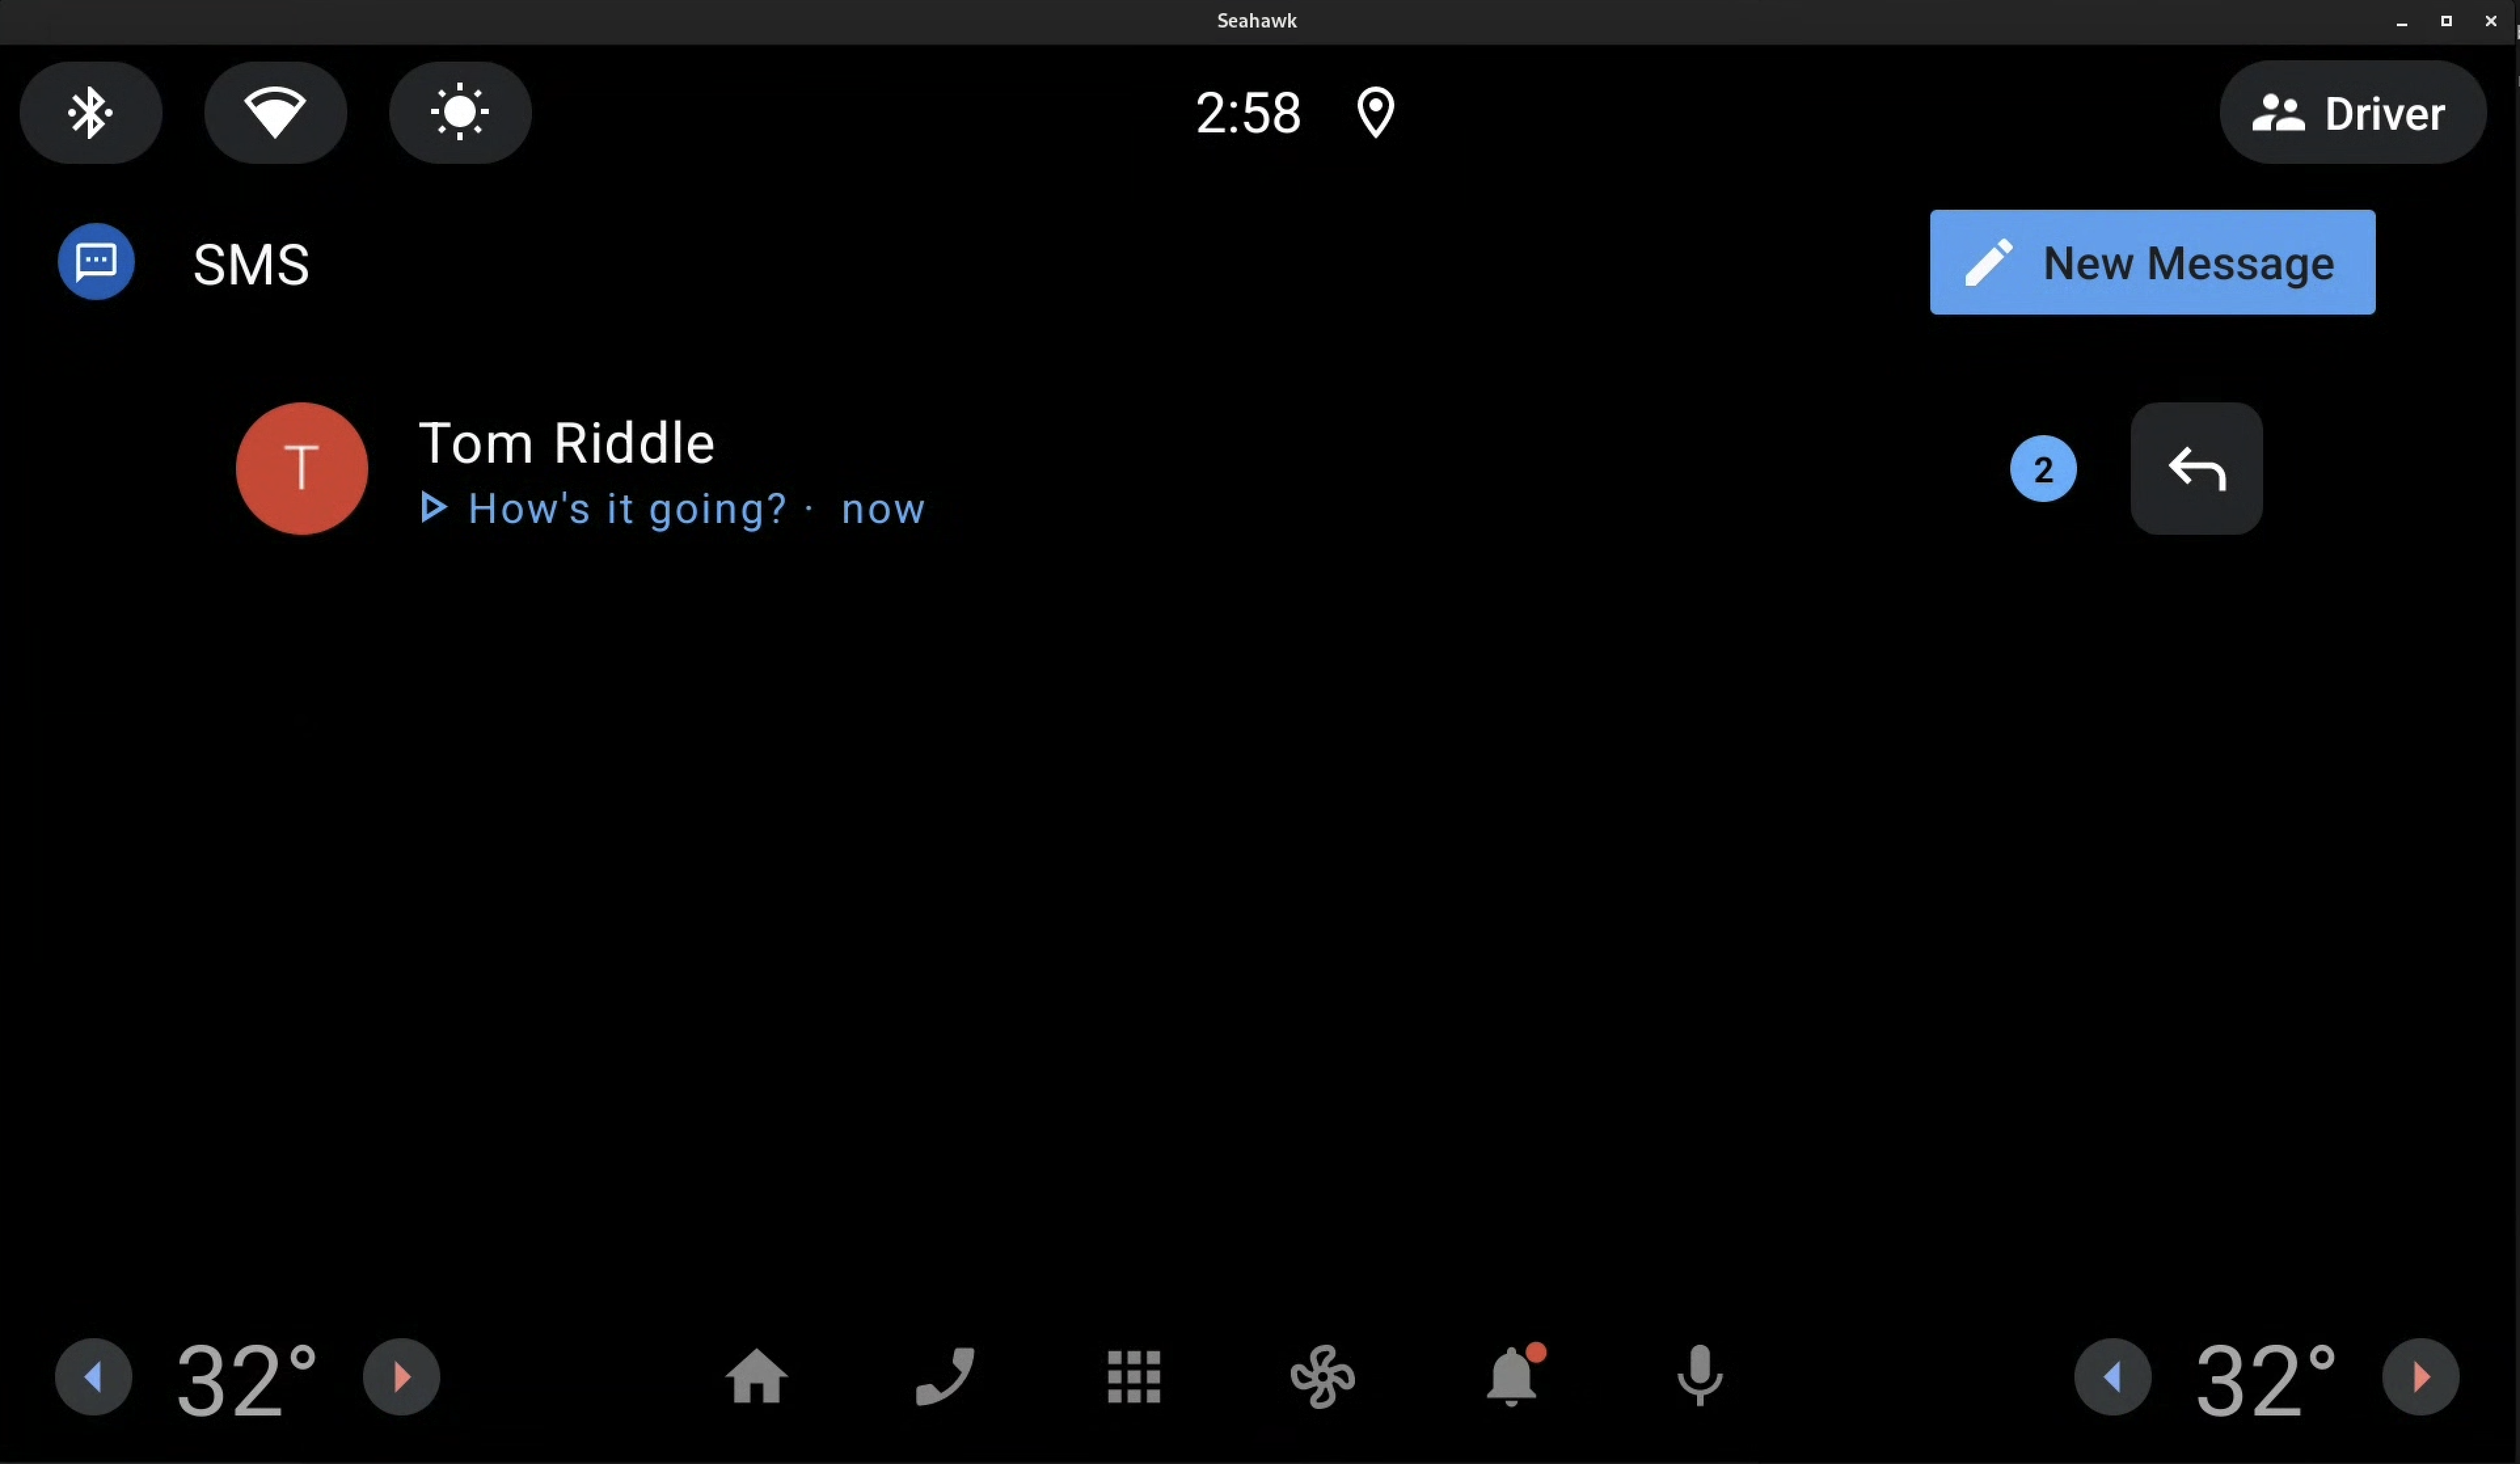
Task: Toggle WiFi on or off
Action: [274, 111]
